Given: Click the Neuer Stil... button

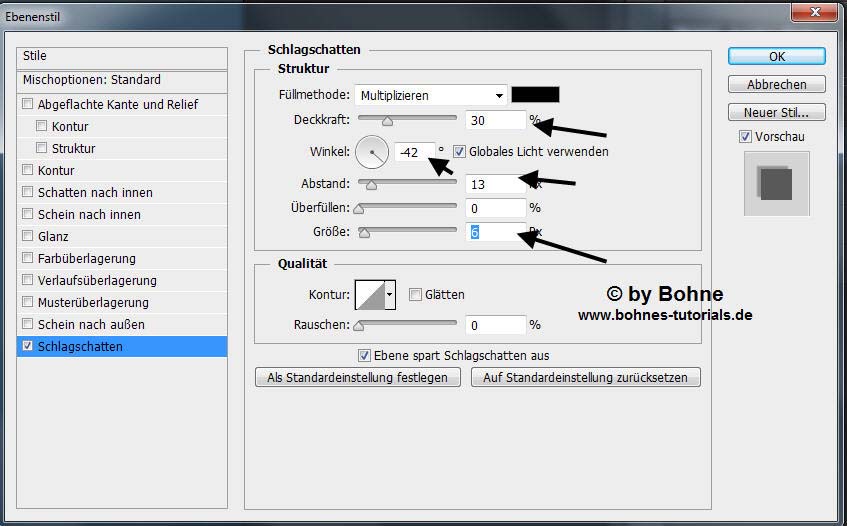Looking at the screenshot, I should coord(776,113).
